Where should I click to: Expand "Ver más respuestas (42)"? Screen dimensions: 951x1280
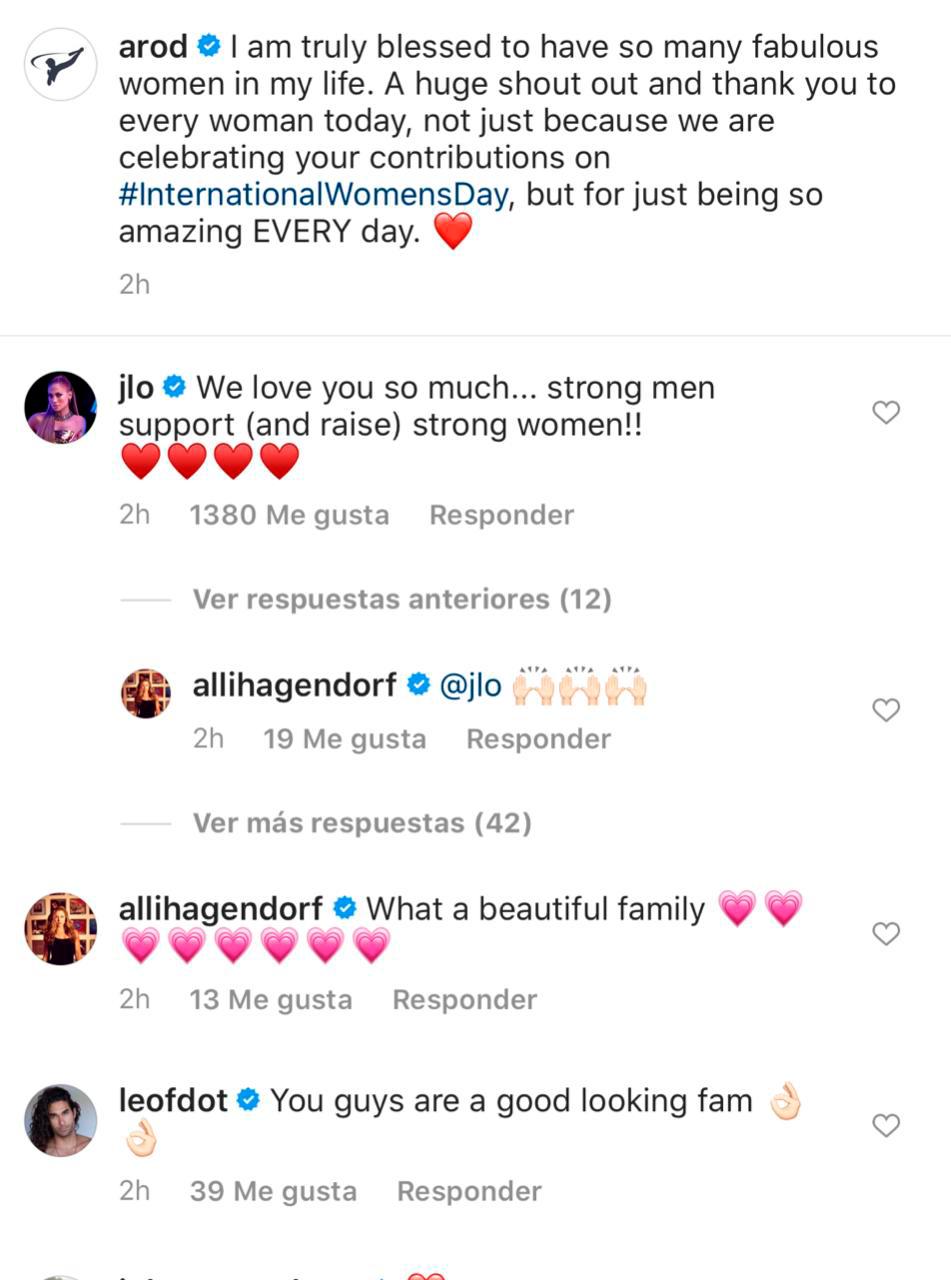click(x=361, y=823)
